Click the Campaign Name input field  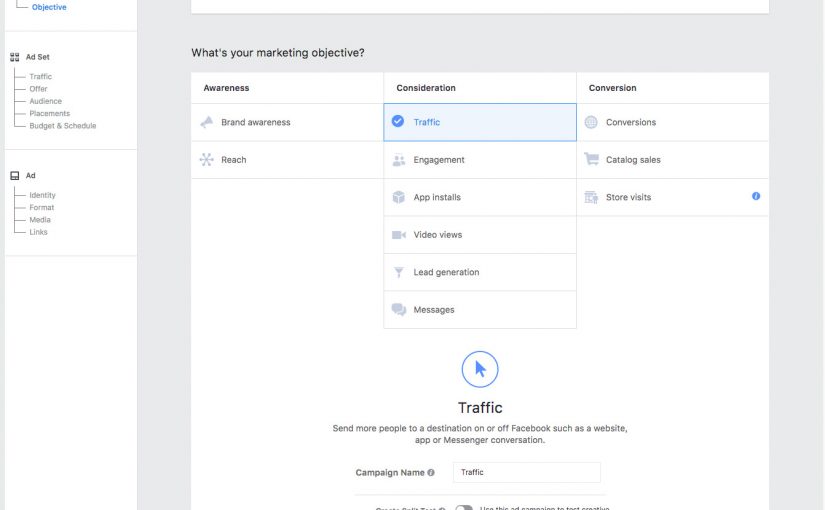tap(527, 472)
